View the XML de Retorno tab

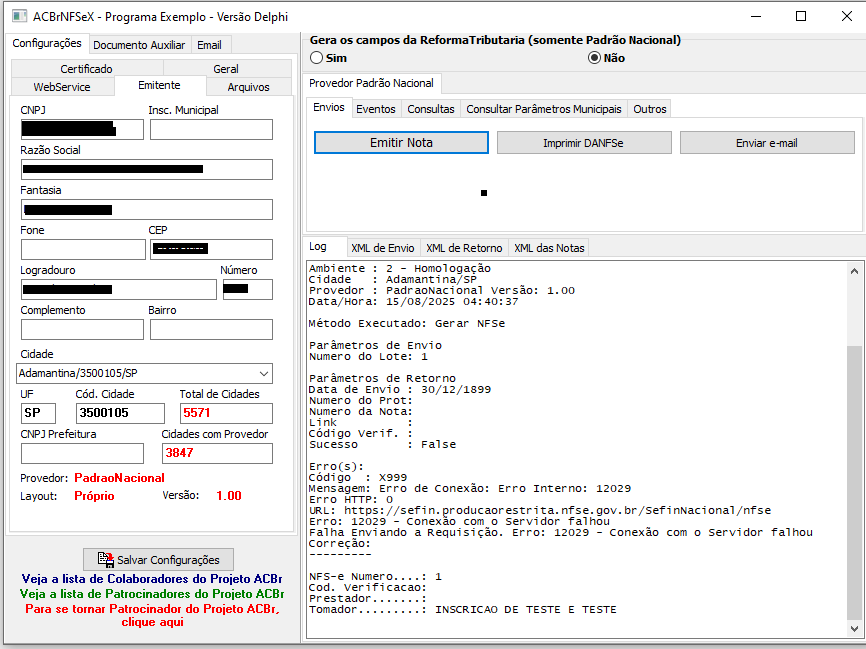click(464, 249)
